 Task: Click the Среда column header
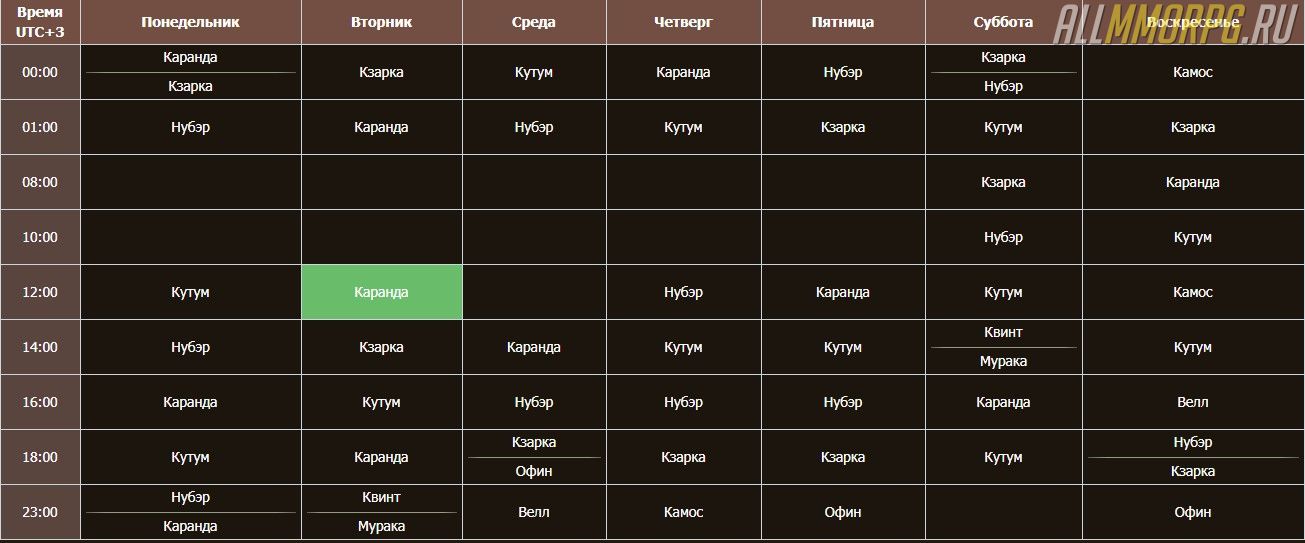533,22
